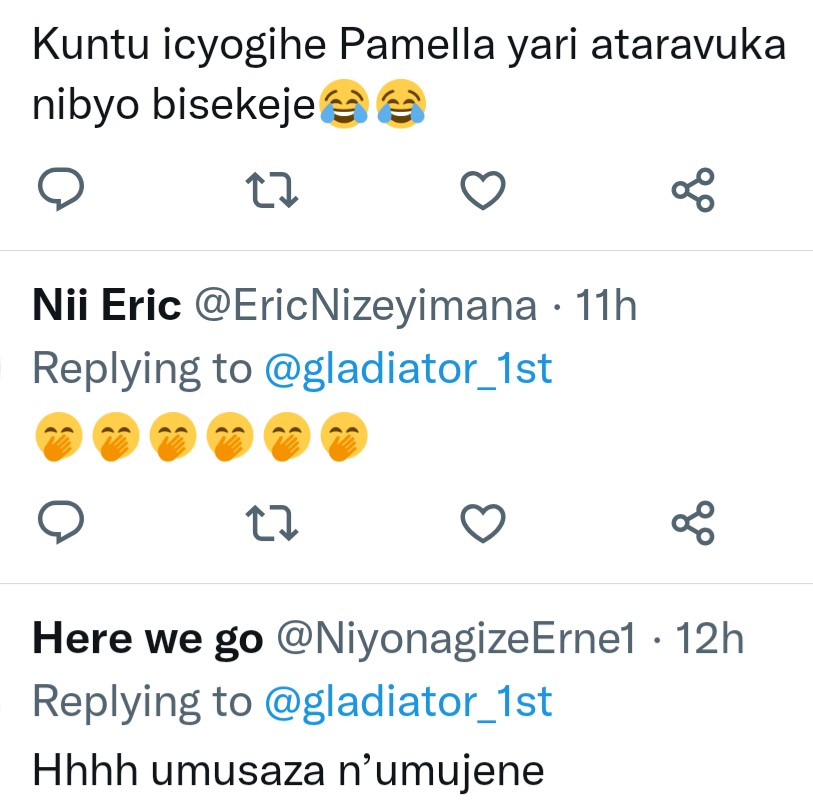Open the @EricNizeyimana handle
This screenshot has height=803, width=813.
click(363, 306)
